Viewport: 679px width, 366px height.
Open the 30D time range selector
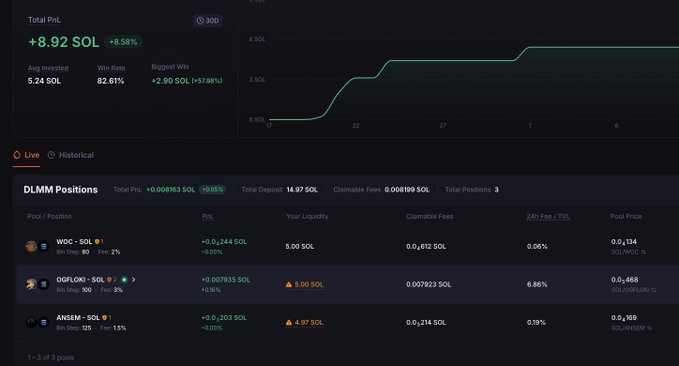click(x=207, y=20)
